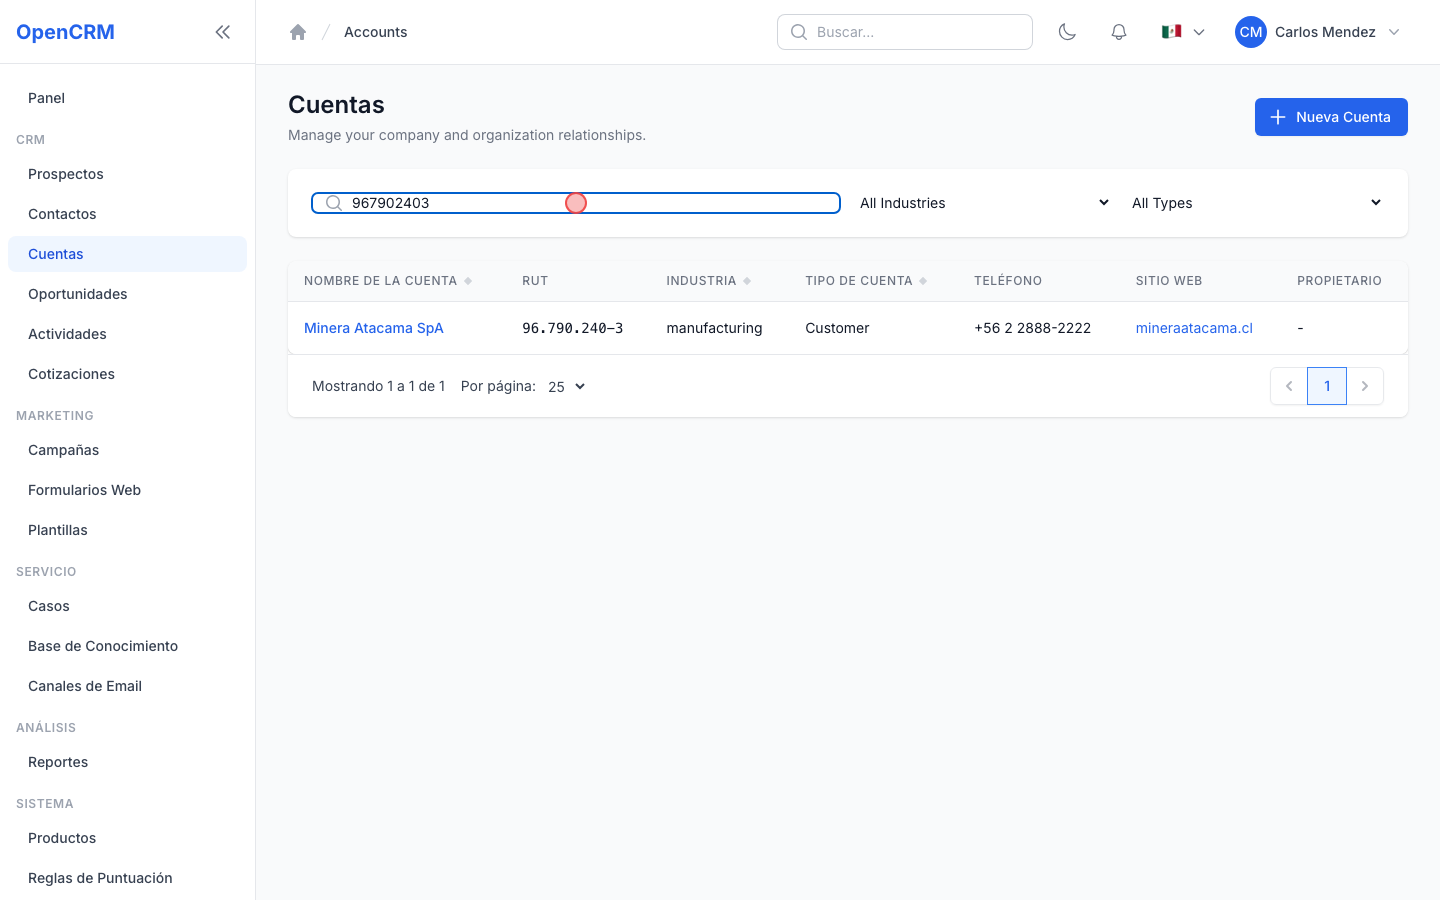Navigate to Contactos
Image resolution: width=1440 pixels, height=900 pixels.
point(127,214)
